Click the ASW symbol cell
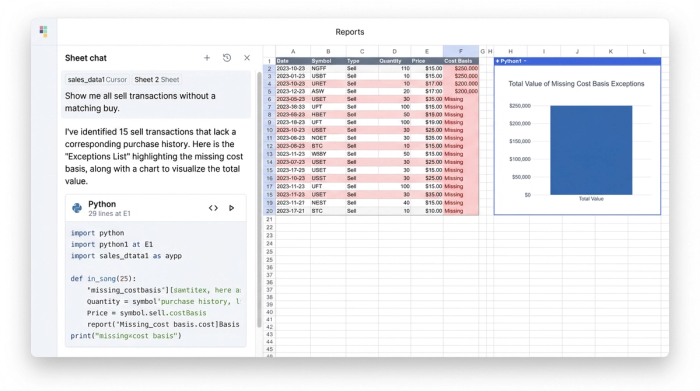The height and width of the screenshot is (391, 700). [x=328, y=91]
